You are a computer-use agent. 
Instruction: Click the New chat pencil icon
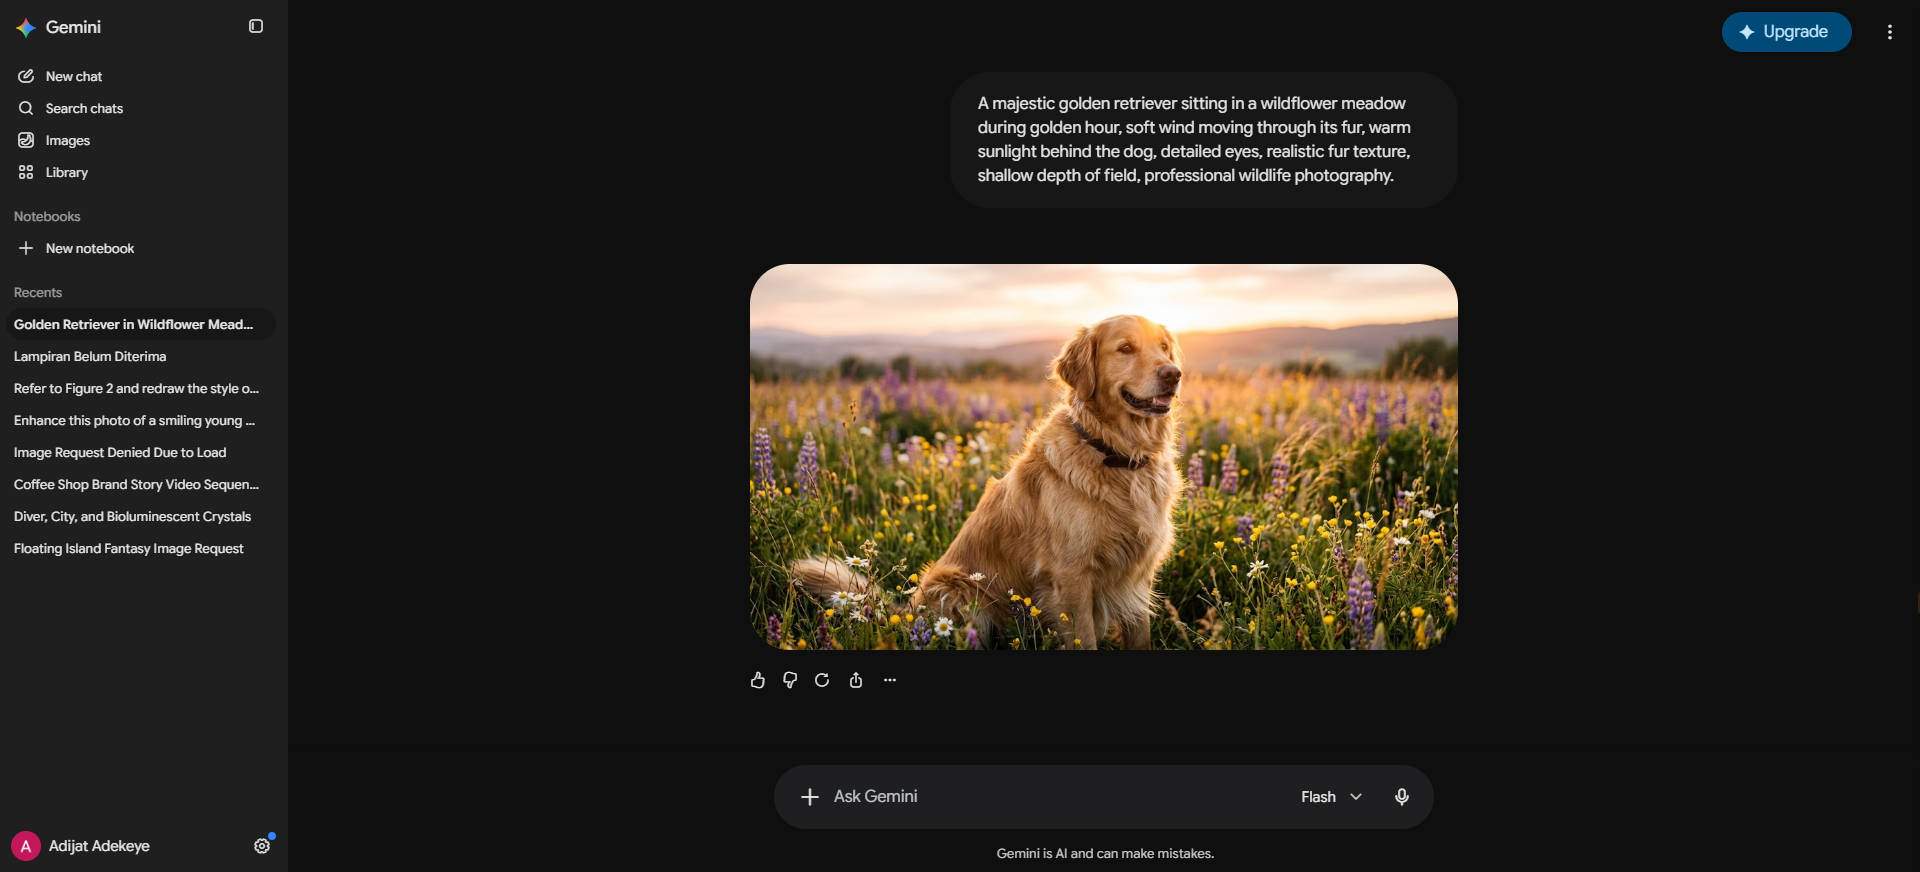pos(26,76)
